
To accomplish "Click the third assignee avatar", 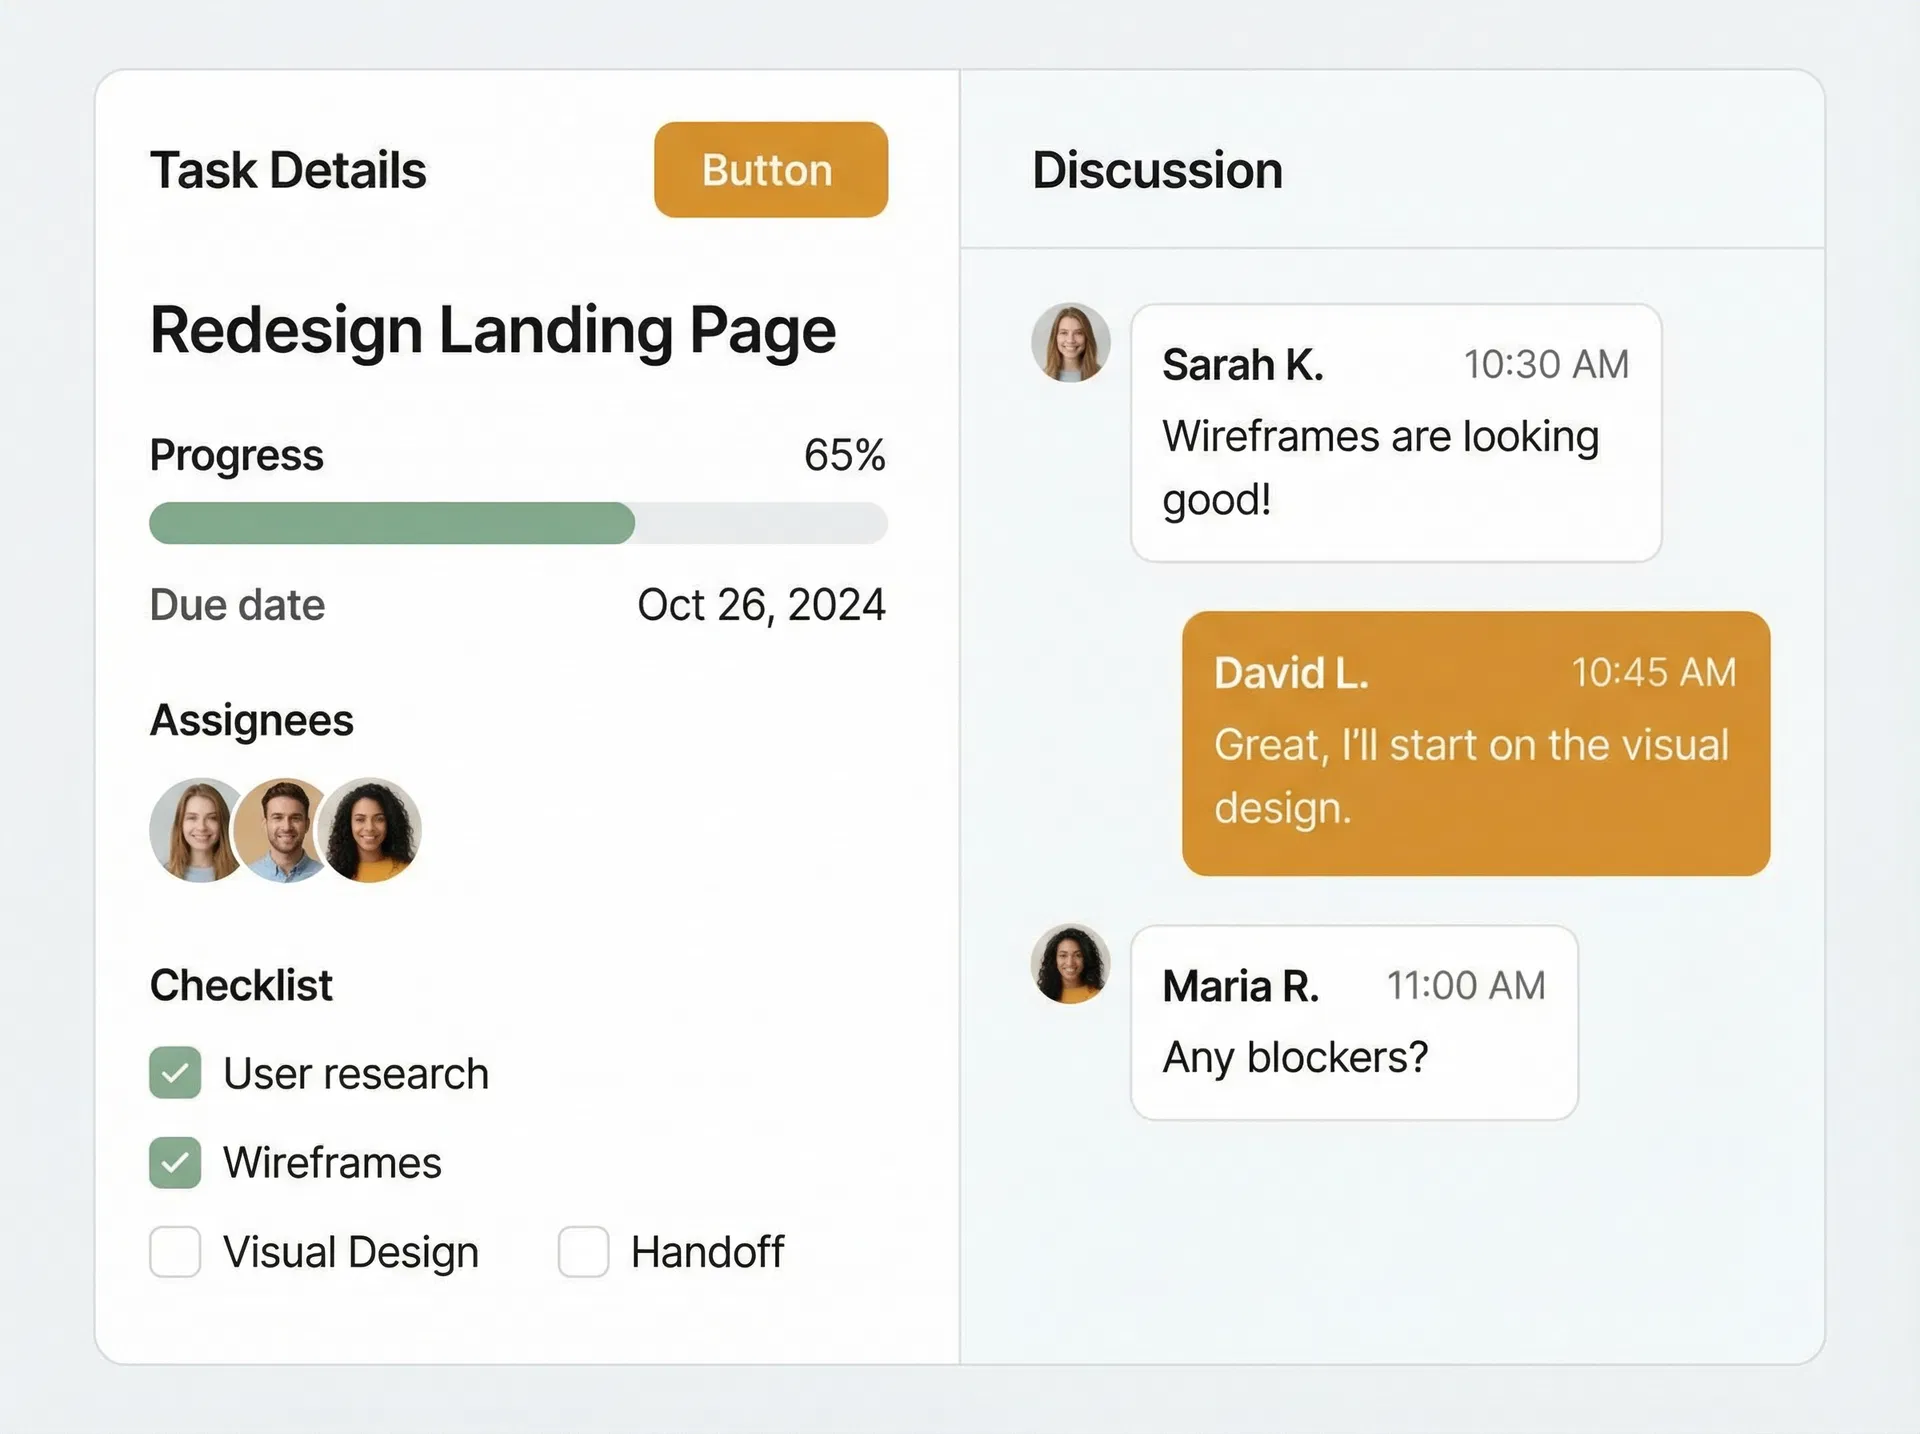I will click(x=370, y=830).
